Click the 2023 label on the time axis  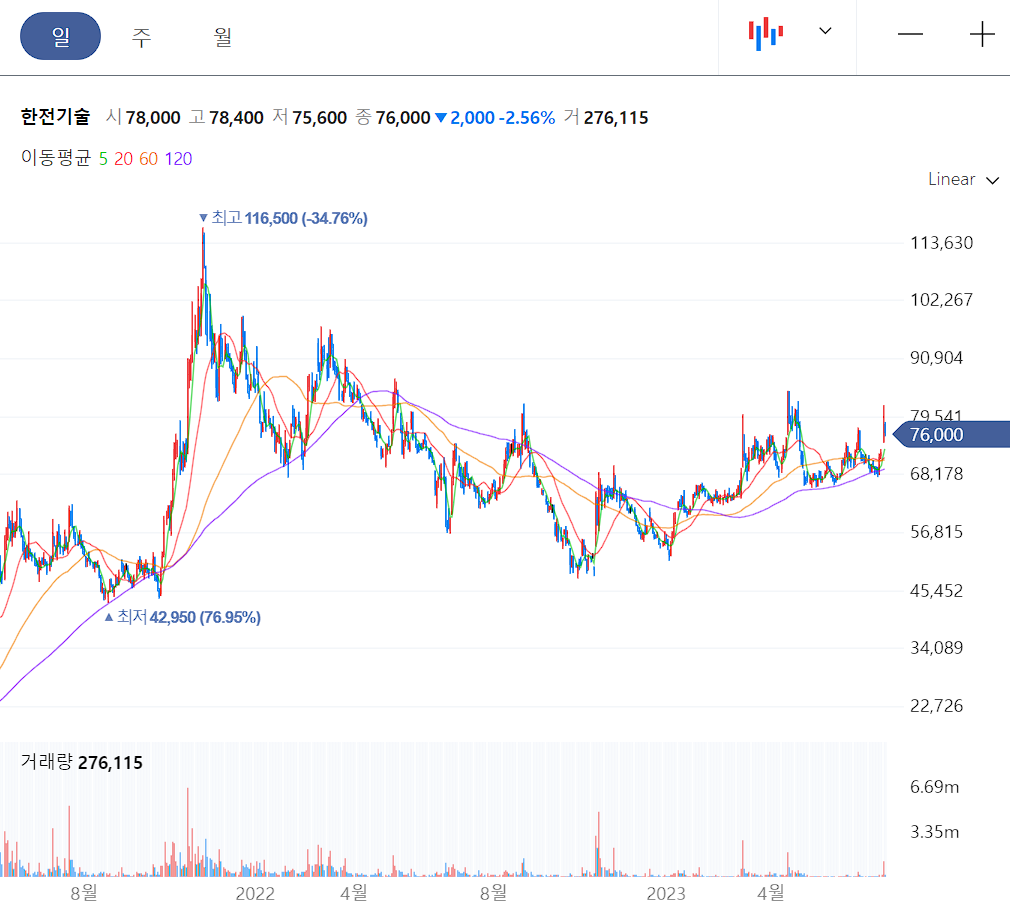click(666, 894)
